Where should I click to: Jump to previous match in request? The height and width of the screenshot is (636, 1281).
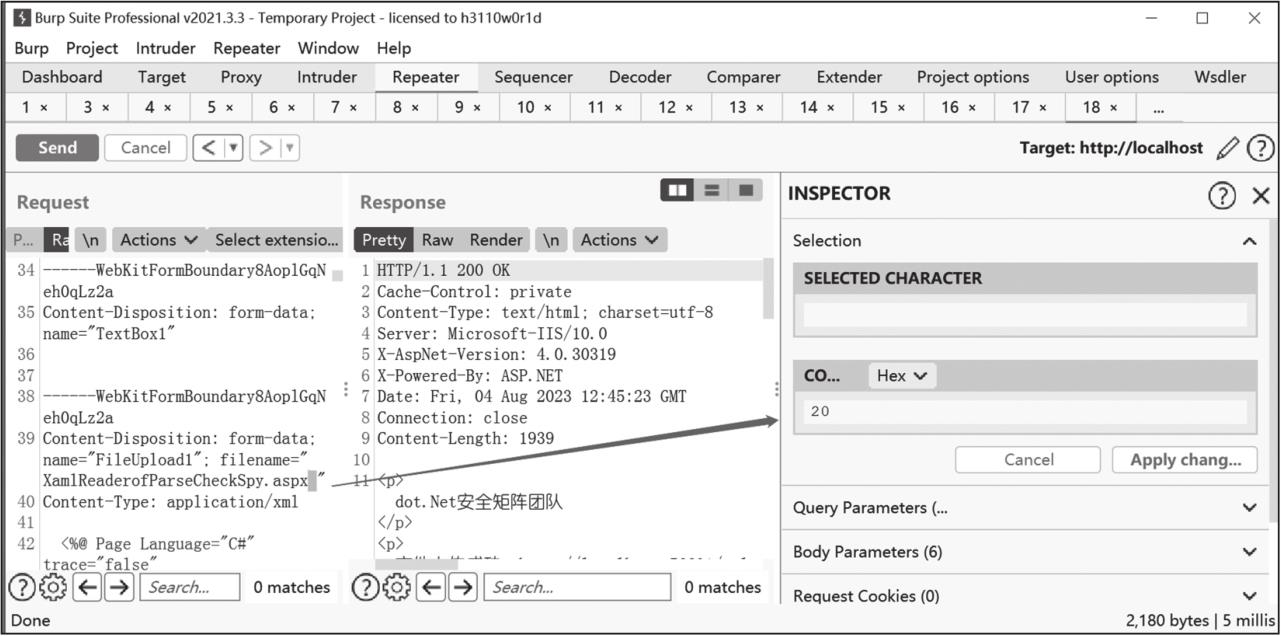pyautogui.click(x=87, y=587)
